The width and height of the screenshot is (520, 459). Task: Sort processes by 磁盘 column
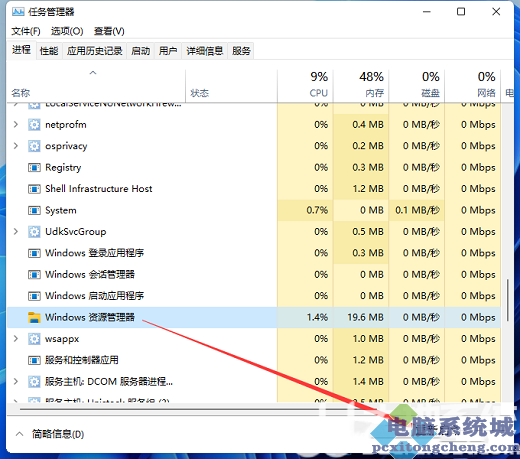pos(417,85)
